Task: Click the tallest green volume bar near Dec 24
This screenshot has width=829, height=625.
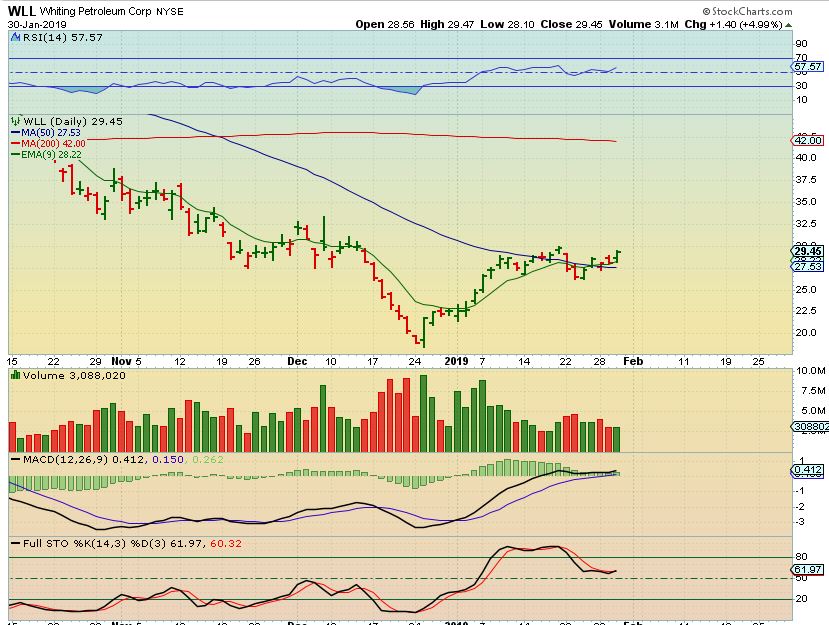Action: (423, 413)
